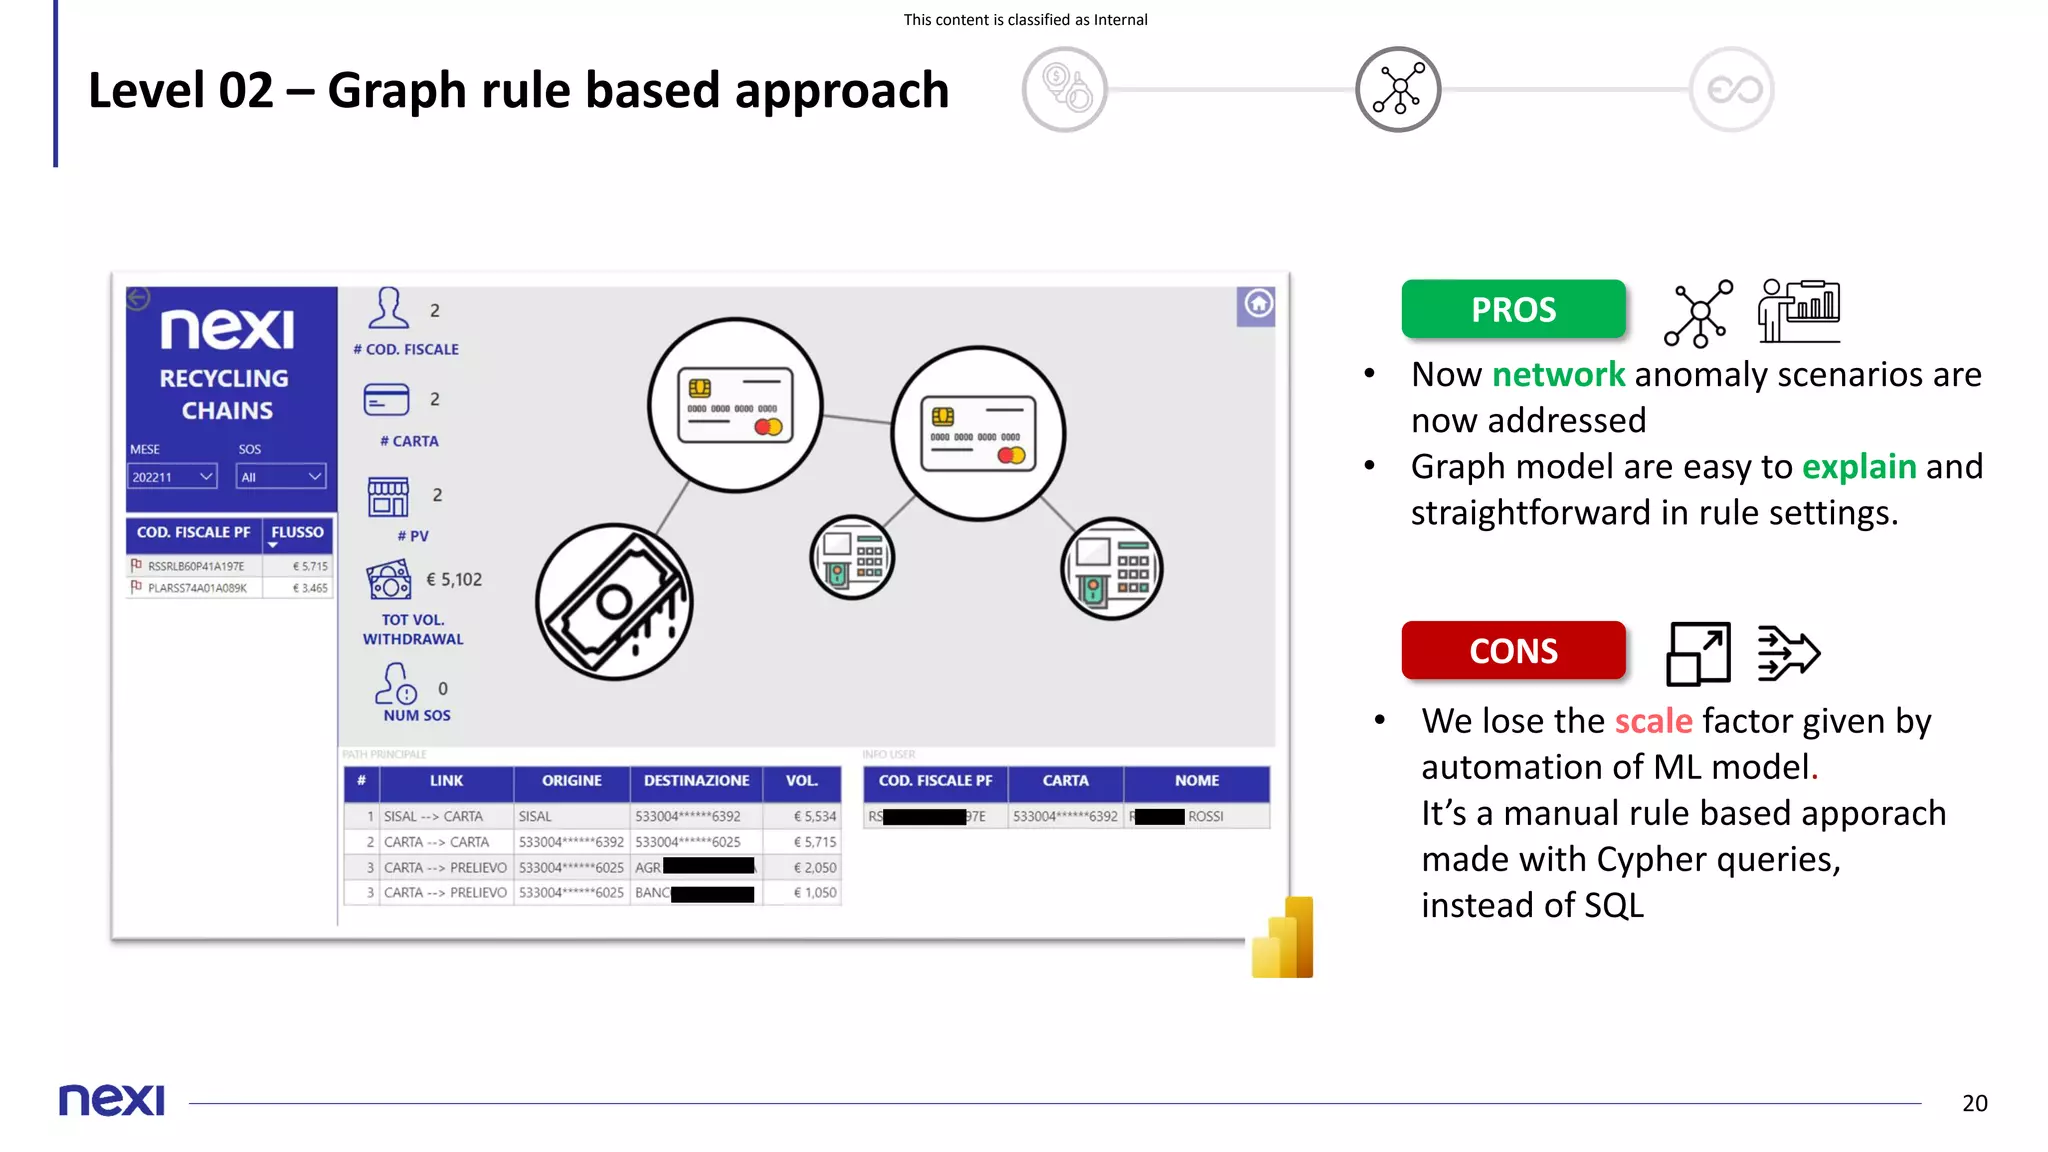The image size is (2048, 1152).
Task: Click the NOME column header
Action: pos(1197,782)
